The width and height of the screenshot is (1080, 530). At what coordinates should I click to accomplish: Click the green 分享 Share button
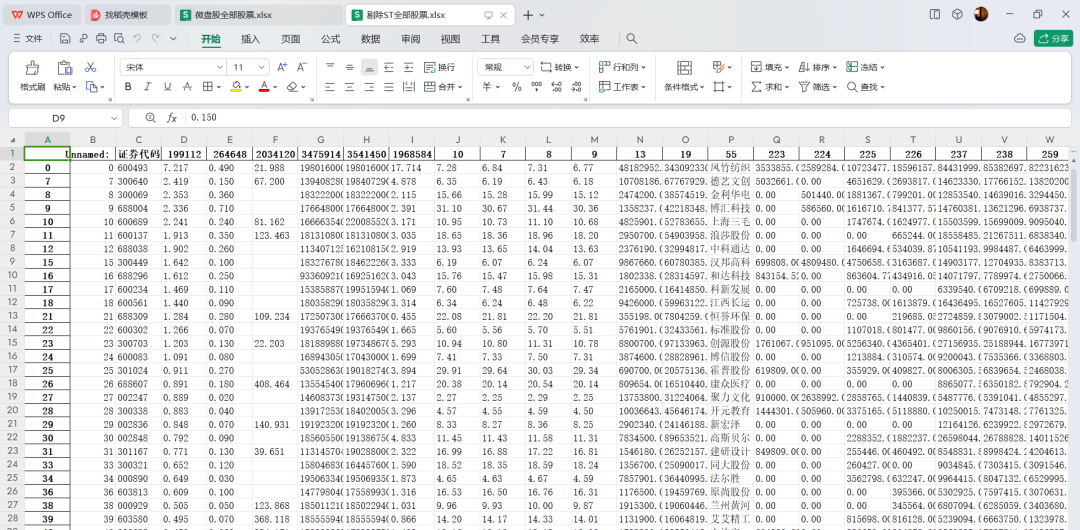pos(1054,39)
